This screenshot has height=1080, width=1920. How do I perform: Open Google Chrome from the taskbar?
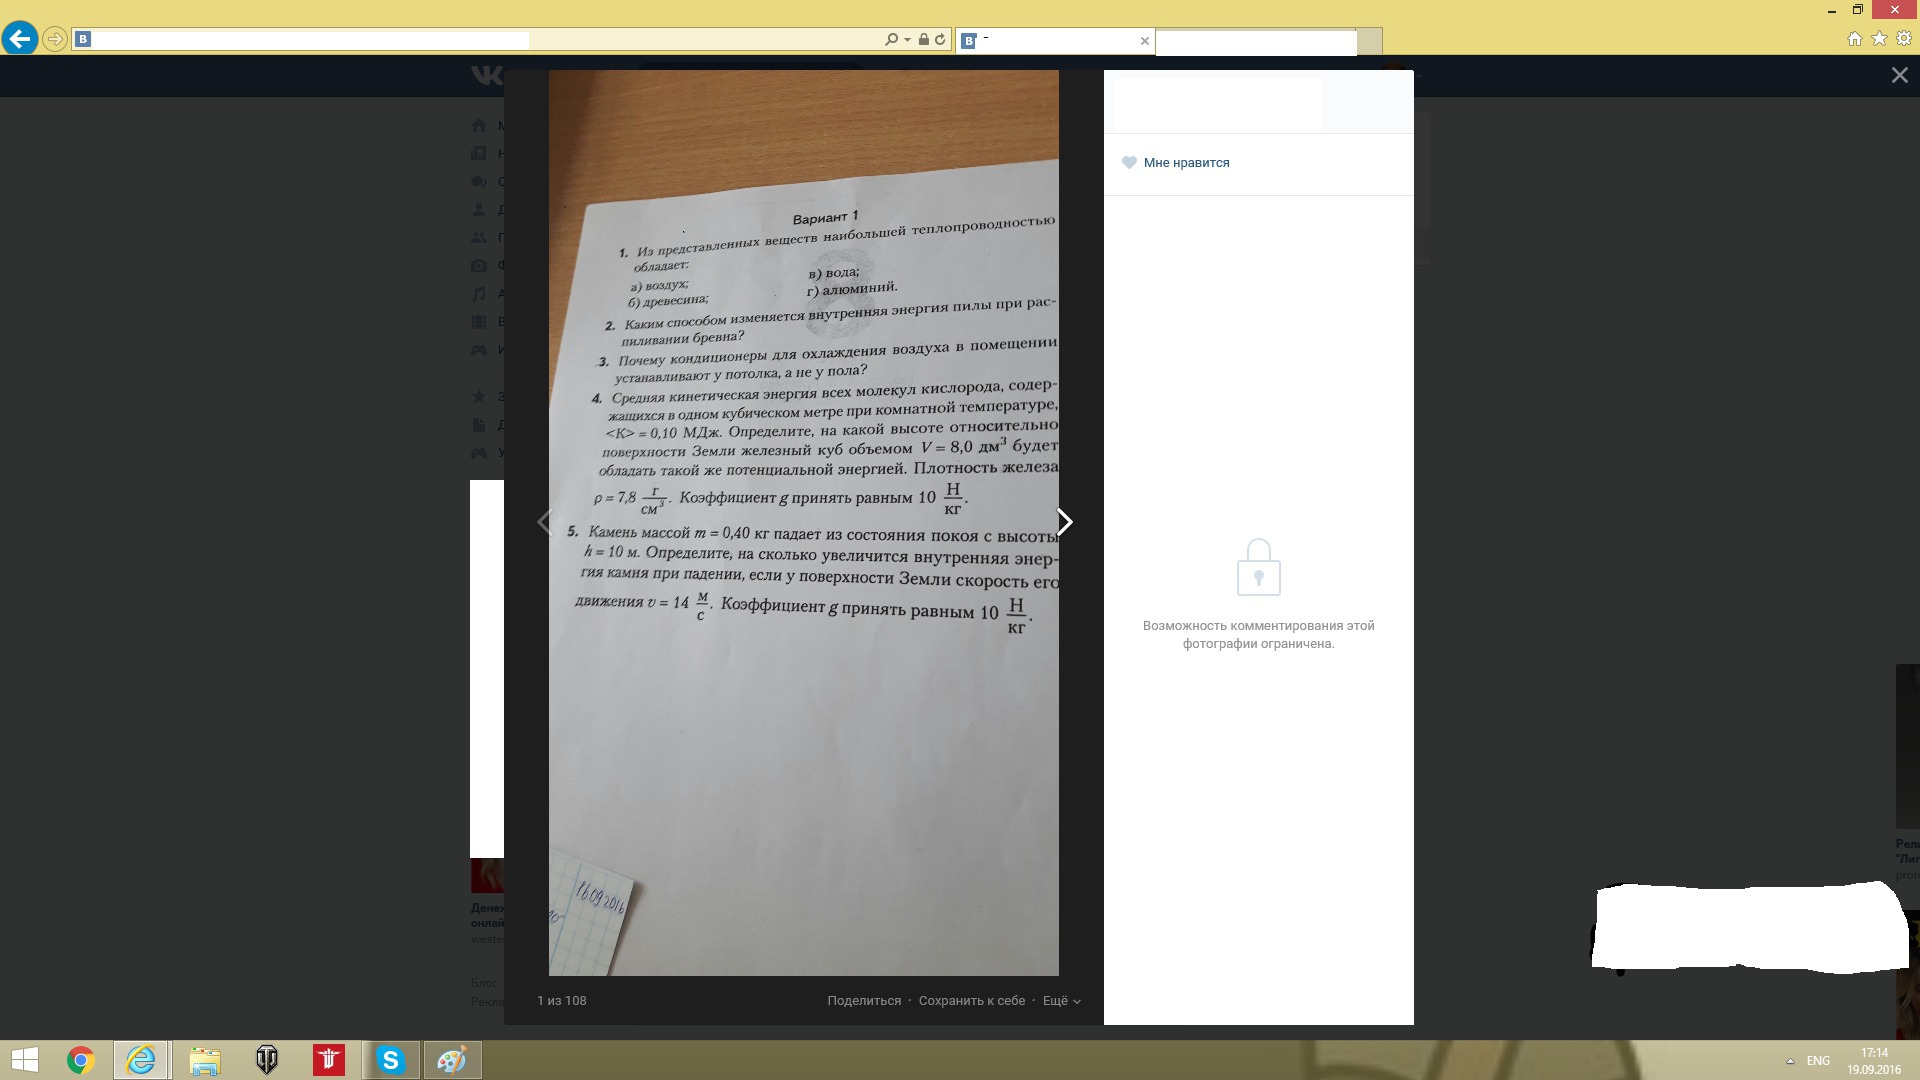pyautogui.click(x=81, y=1060)
